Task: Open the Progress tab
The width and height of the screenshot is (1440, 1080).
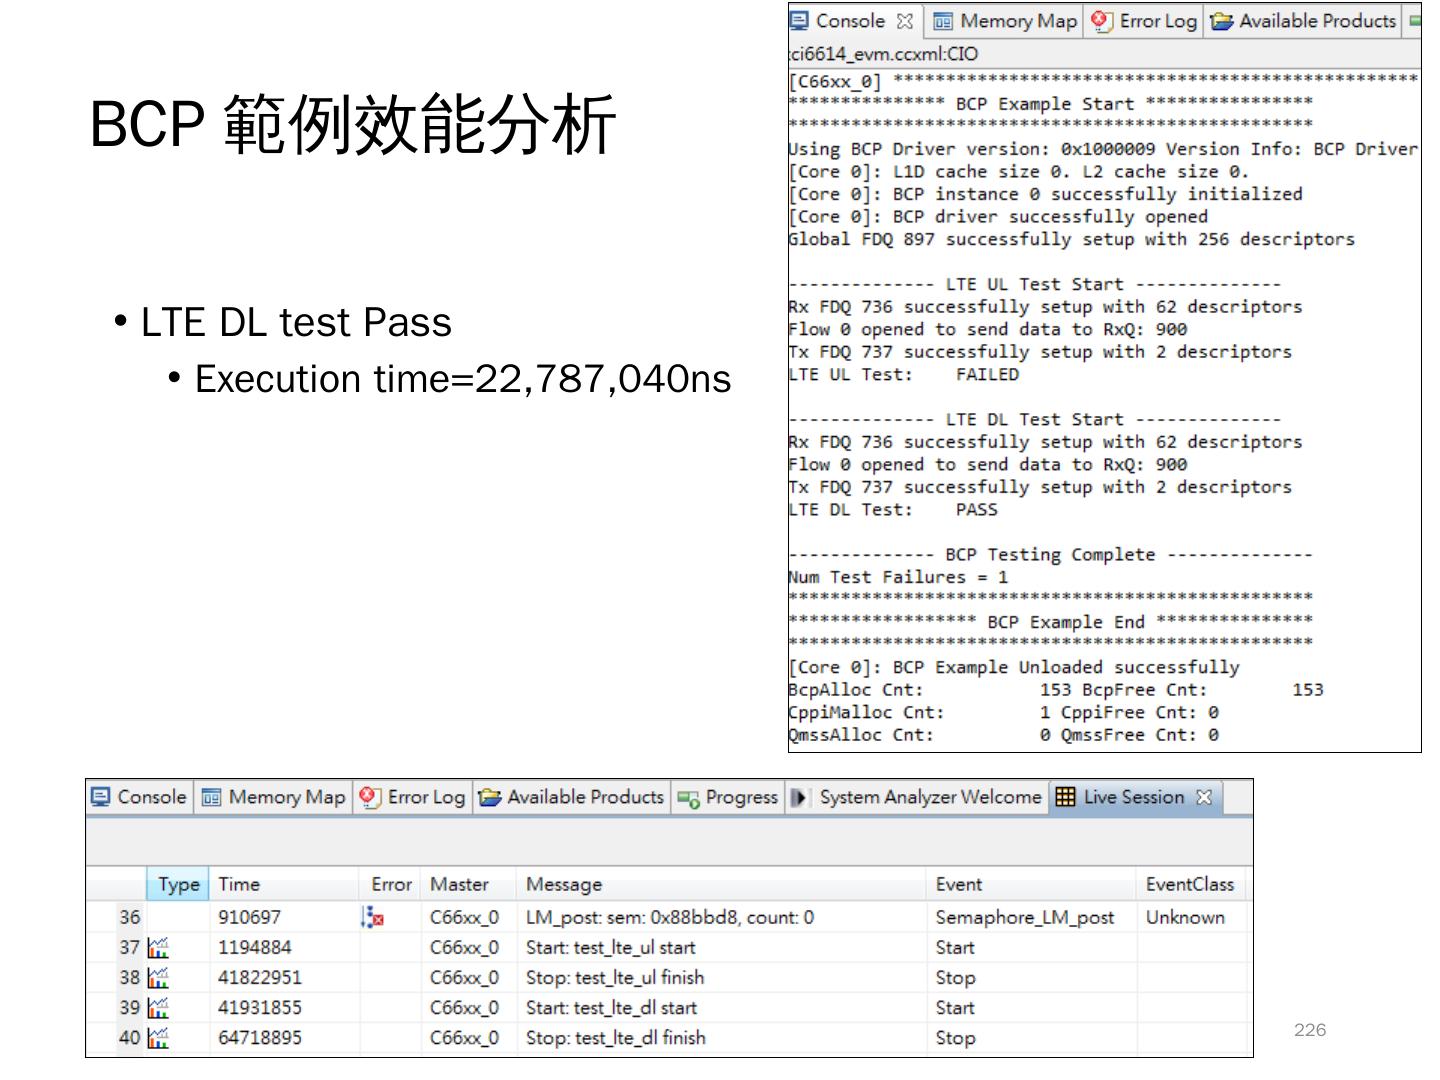Action: 728,797
